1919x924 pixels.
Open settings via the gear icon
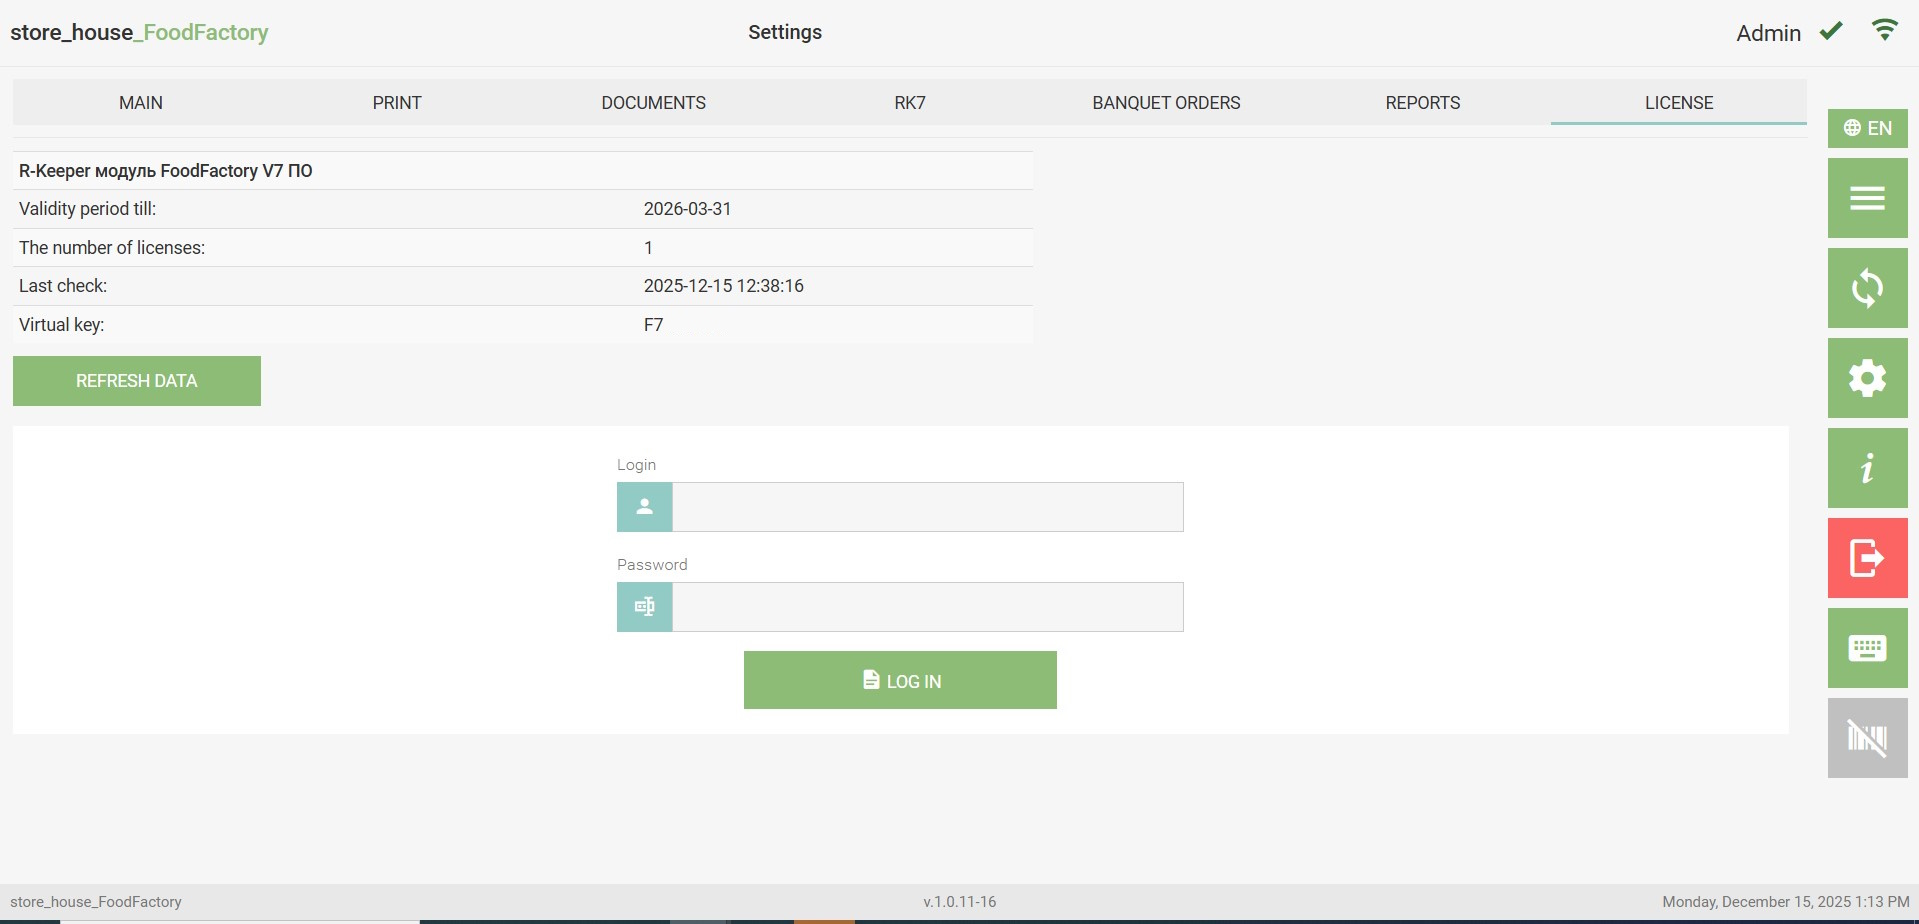pos(1867,378)
